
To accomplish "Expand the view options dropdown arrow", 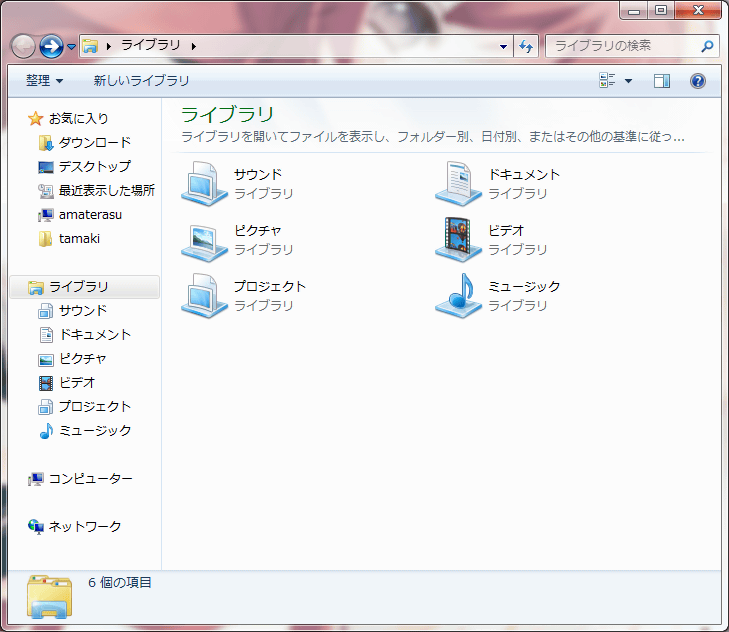I will (x=628, y=81).
